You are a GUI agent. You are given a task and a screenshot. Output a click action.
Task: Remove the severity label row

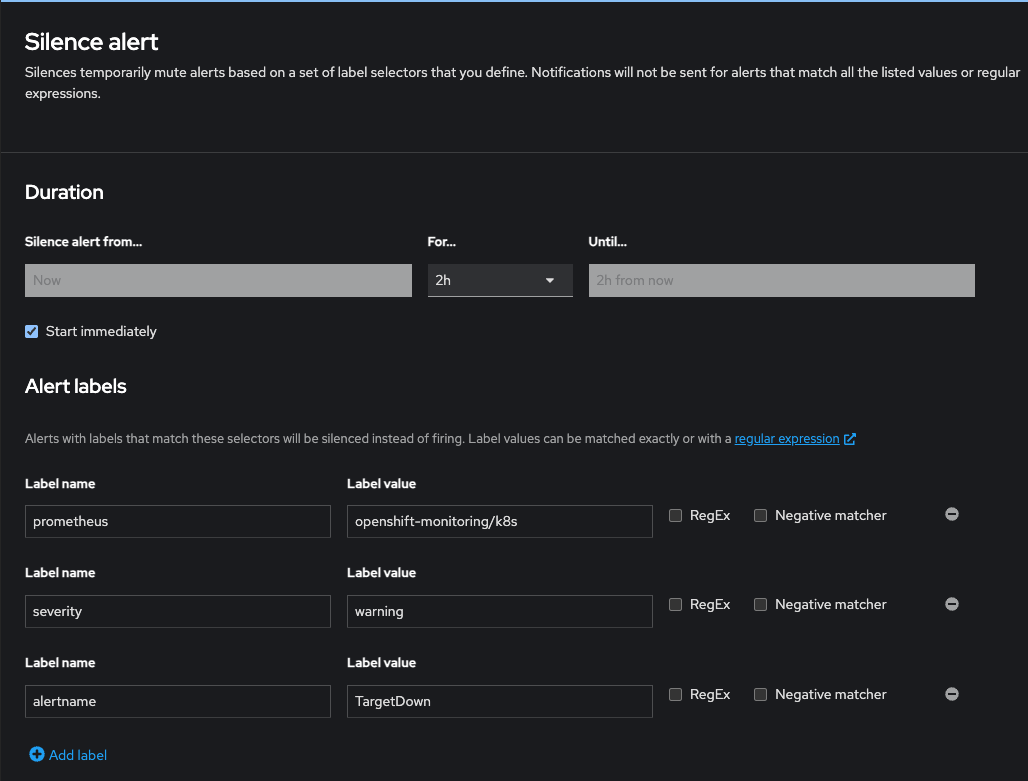coord(952,604)
